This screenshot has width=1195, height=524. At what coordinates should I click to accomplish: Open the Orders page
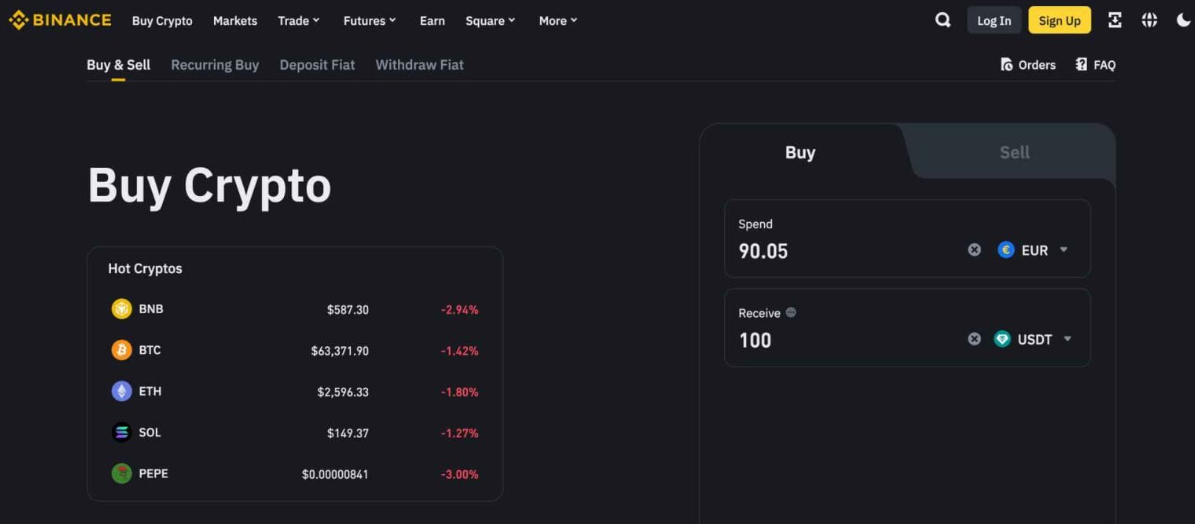click(x=1028, y=65)
